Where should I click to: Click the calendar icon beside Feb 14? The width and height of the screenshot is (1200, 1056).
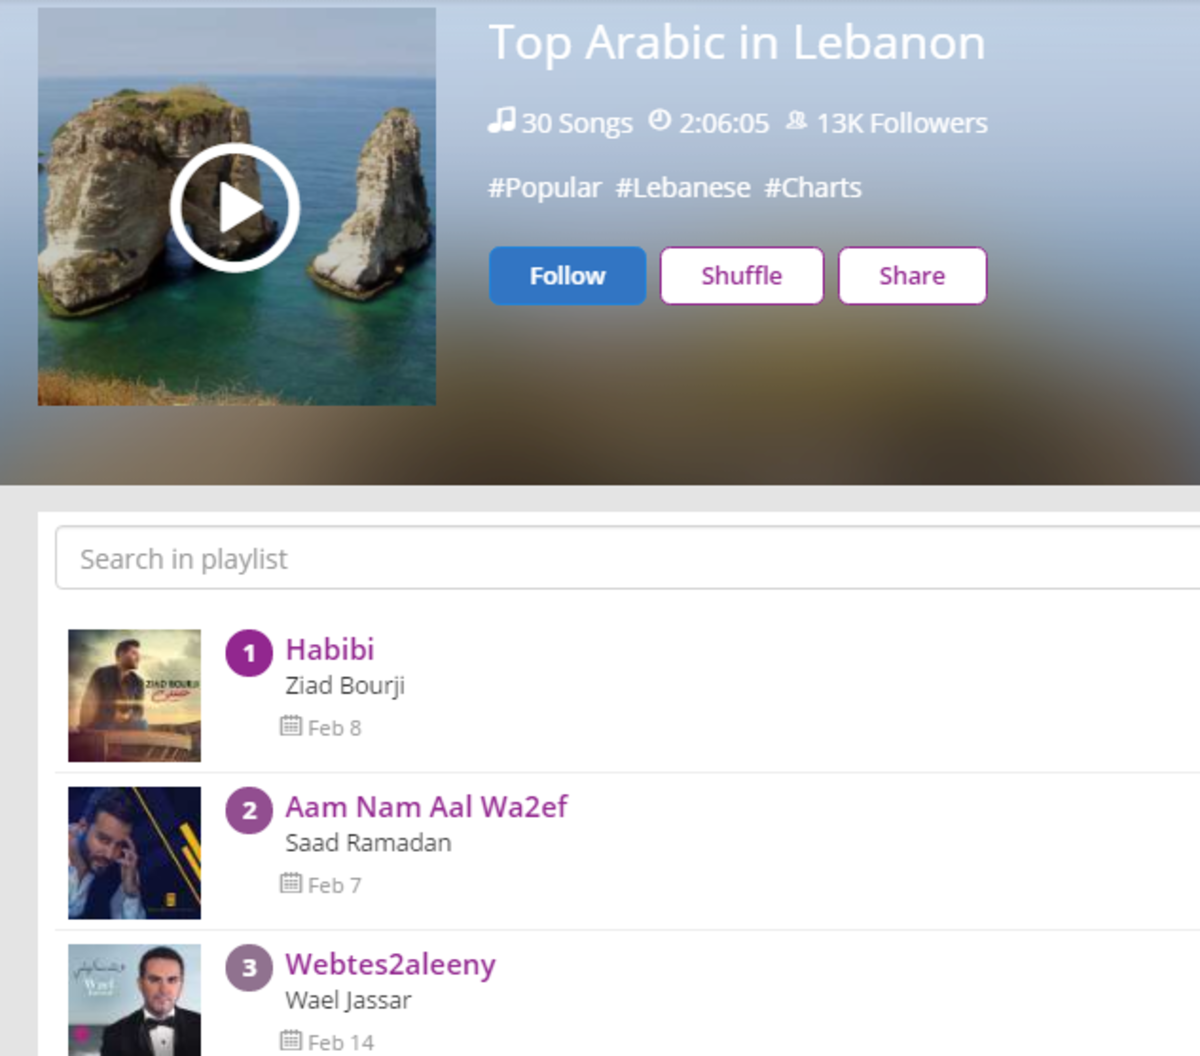[x=291, y=1040]
